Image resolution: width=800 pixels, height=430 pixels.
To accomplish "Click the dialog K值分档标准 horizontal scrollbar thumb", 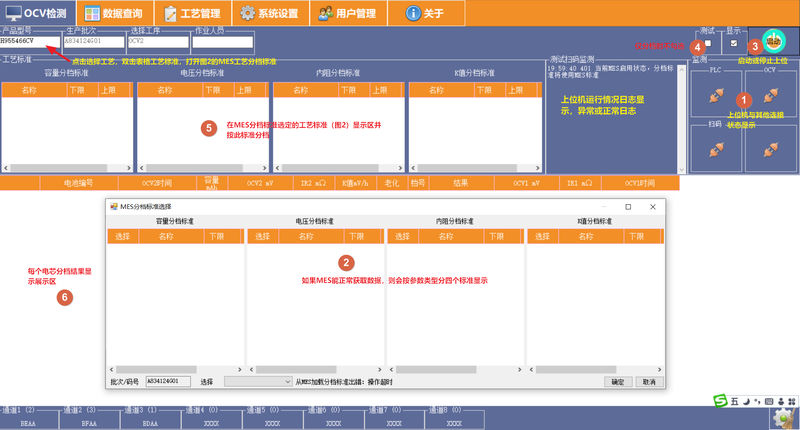I will pyautogui.click(x=576, y=370).
